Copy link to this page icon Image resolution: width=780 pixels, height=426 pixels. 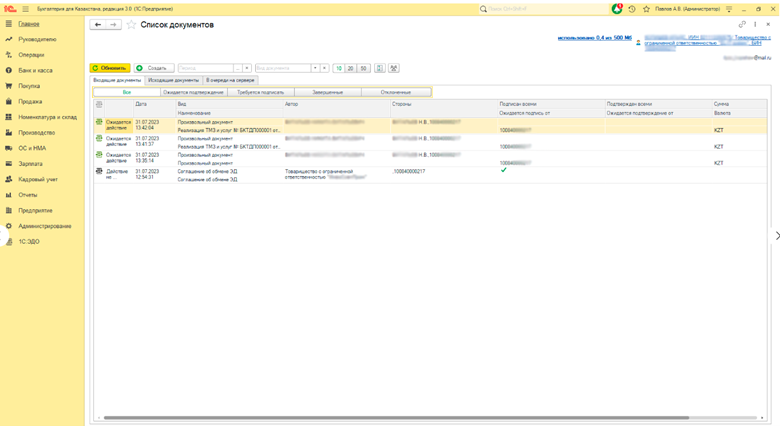(742, 25)
